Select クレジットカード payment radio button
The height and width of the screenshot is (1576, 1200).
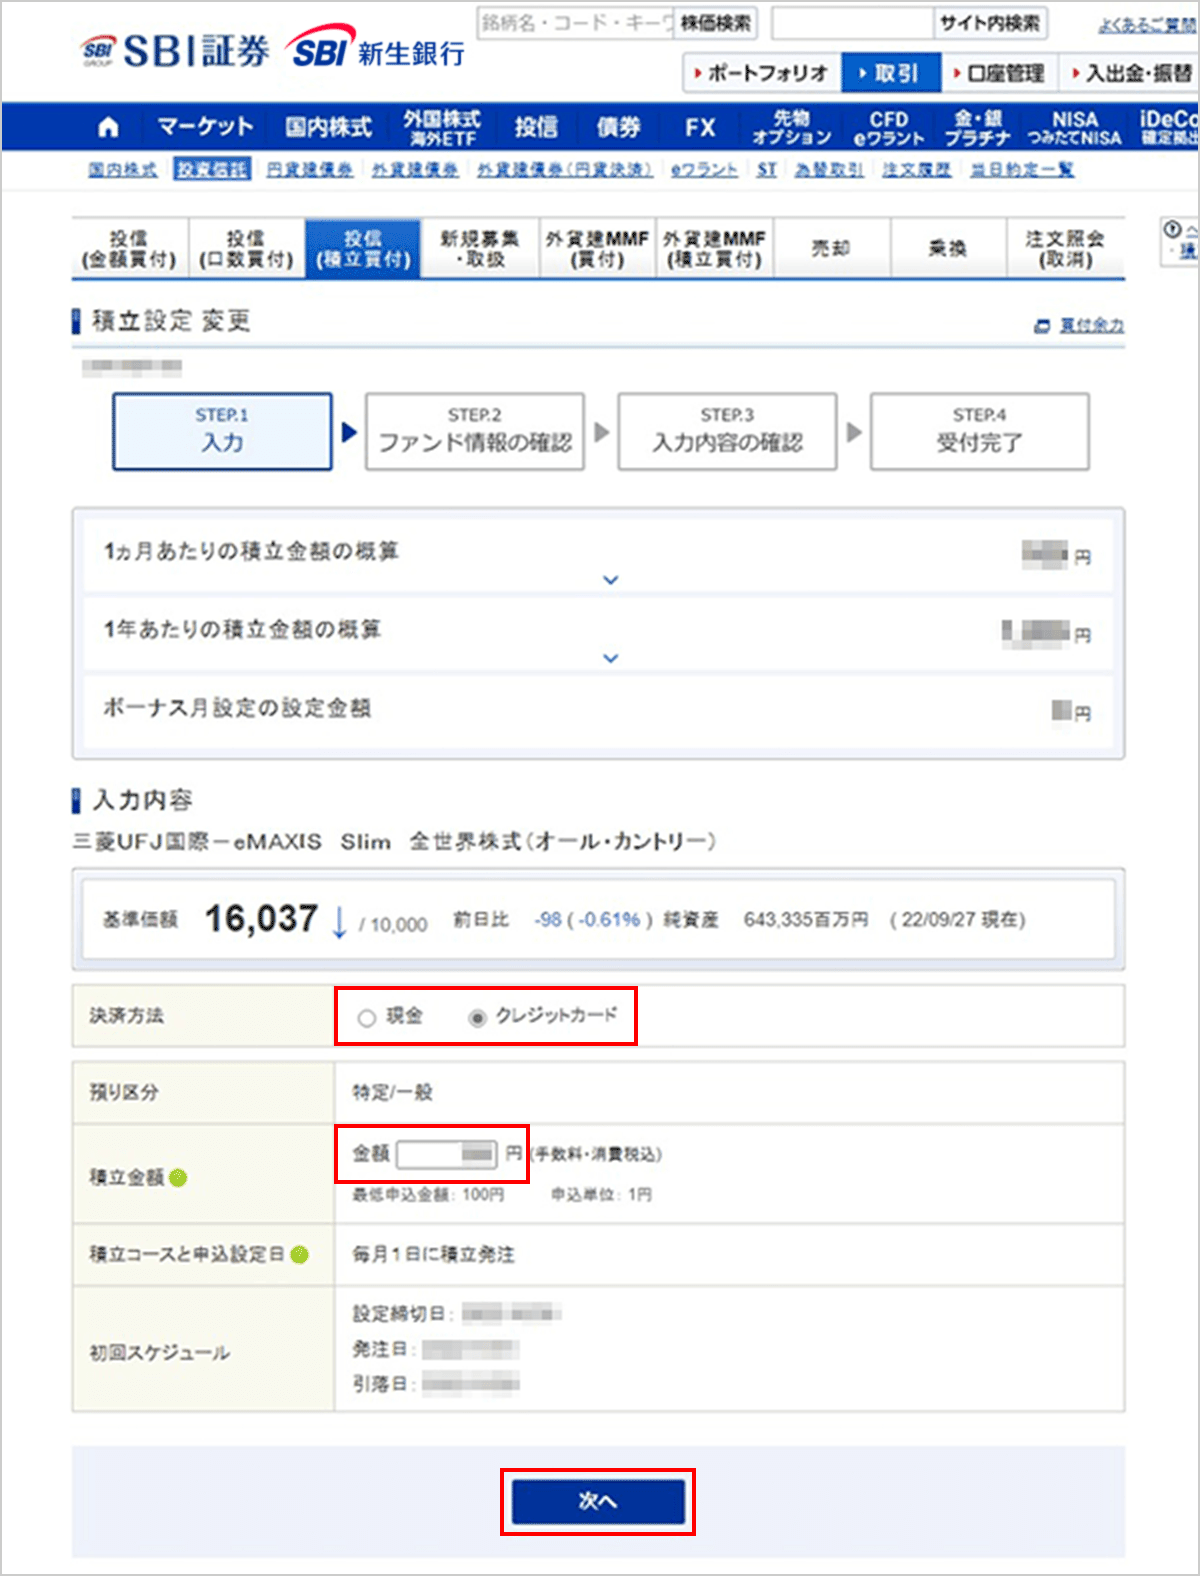pyautogui.click(x=478, y=1018)
